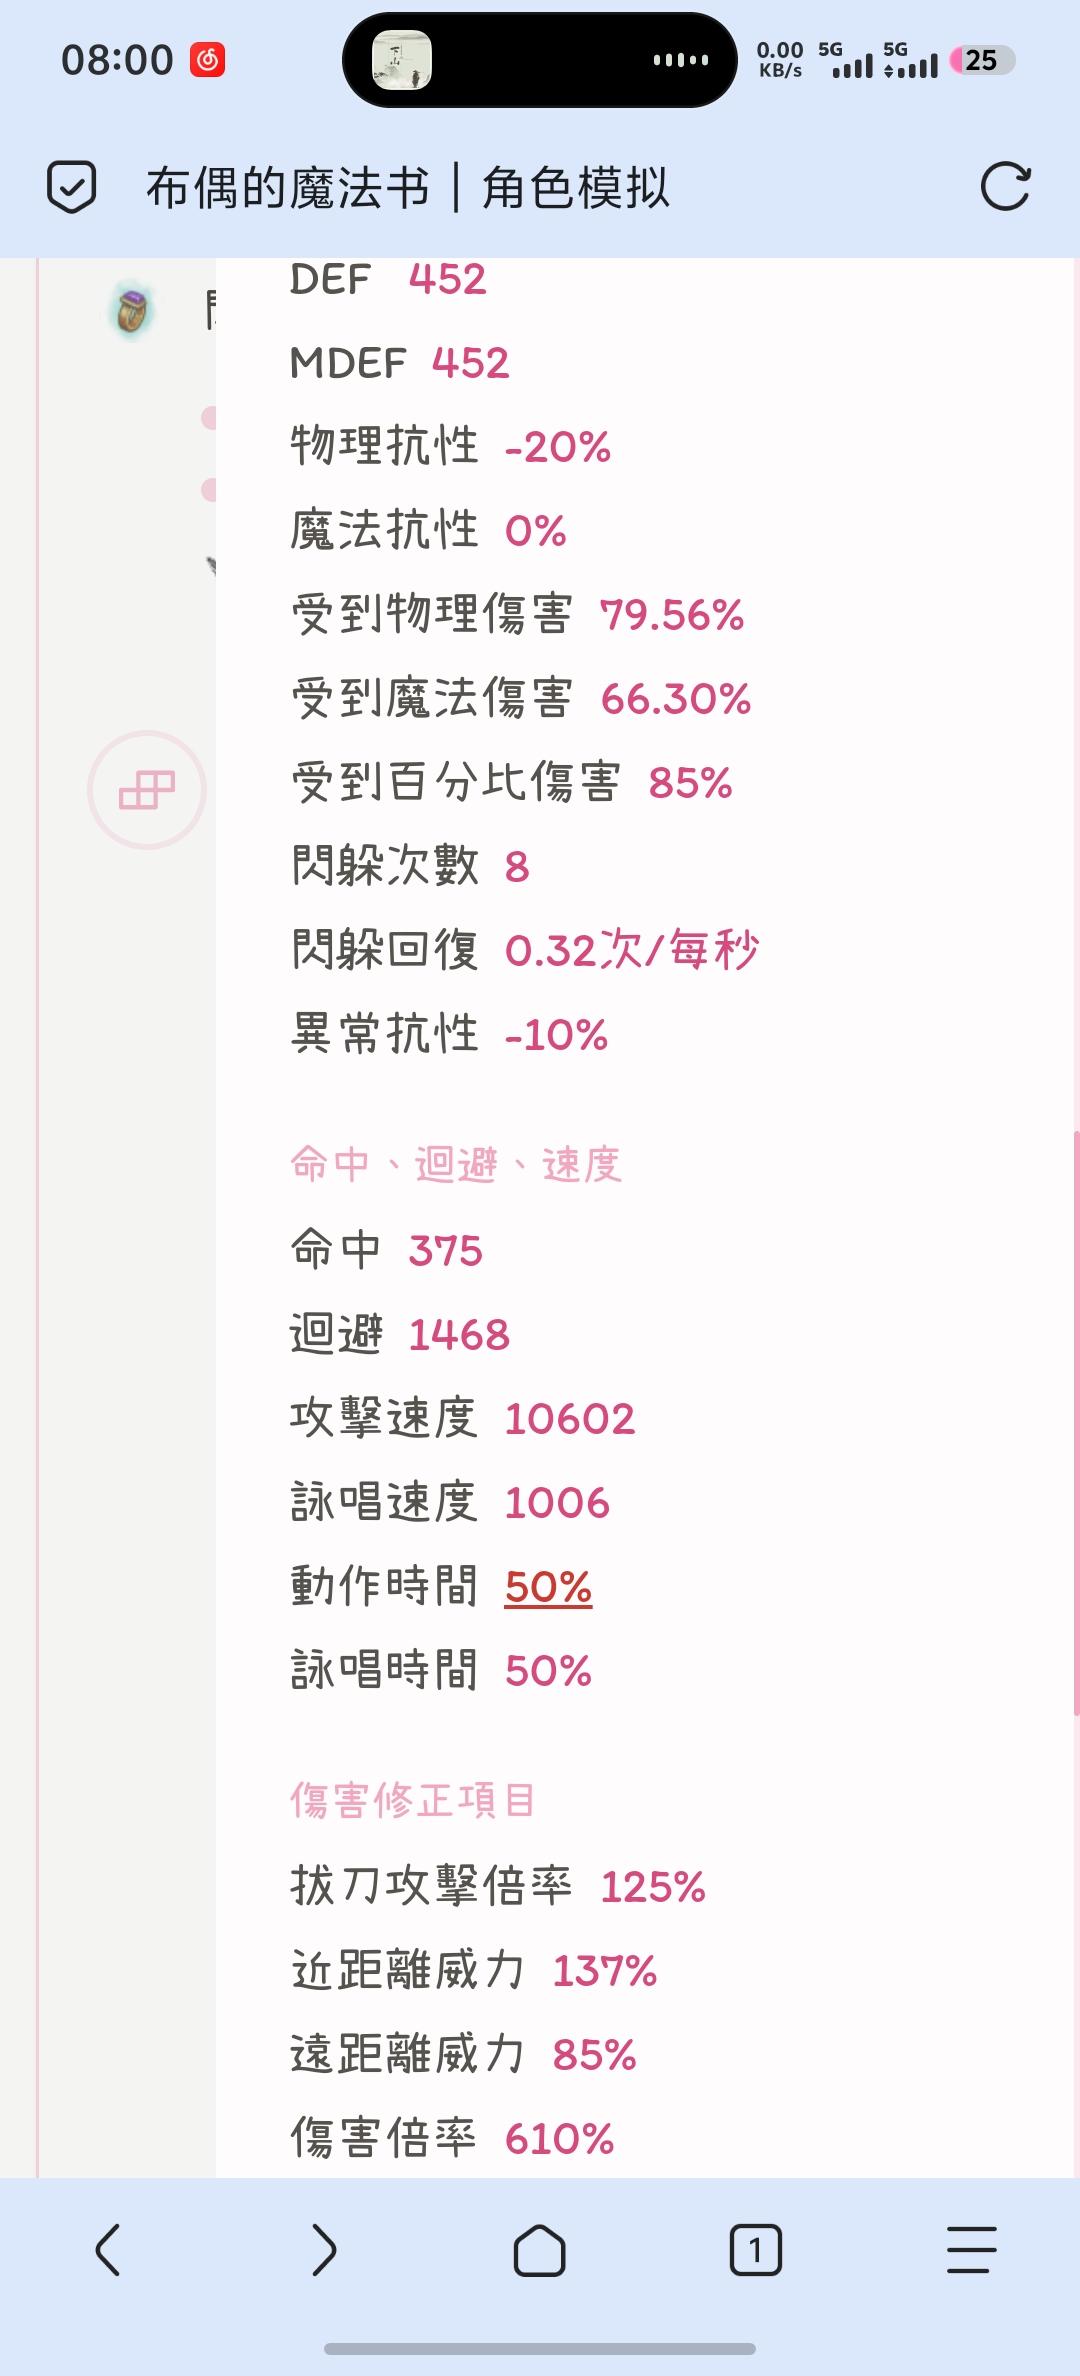The image size is (1080, 2376).
Task: Tap the 拔刀攻擊倍率 125% stat
Action: [498, 1887]
